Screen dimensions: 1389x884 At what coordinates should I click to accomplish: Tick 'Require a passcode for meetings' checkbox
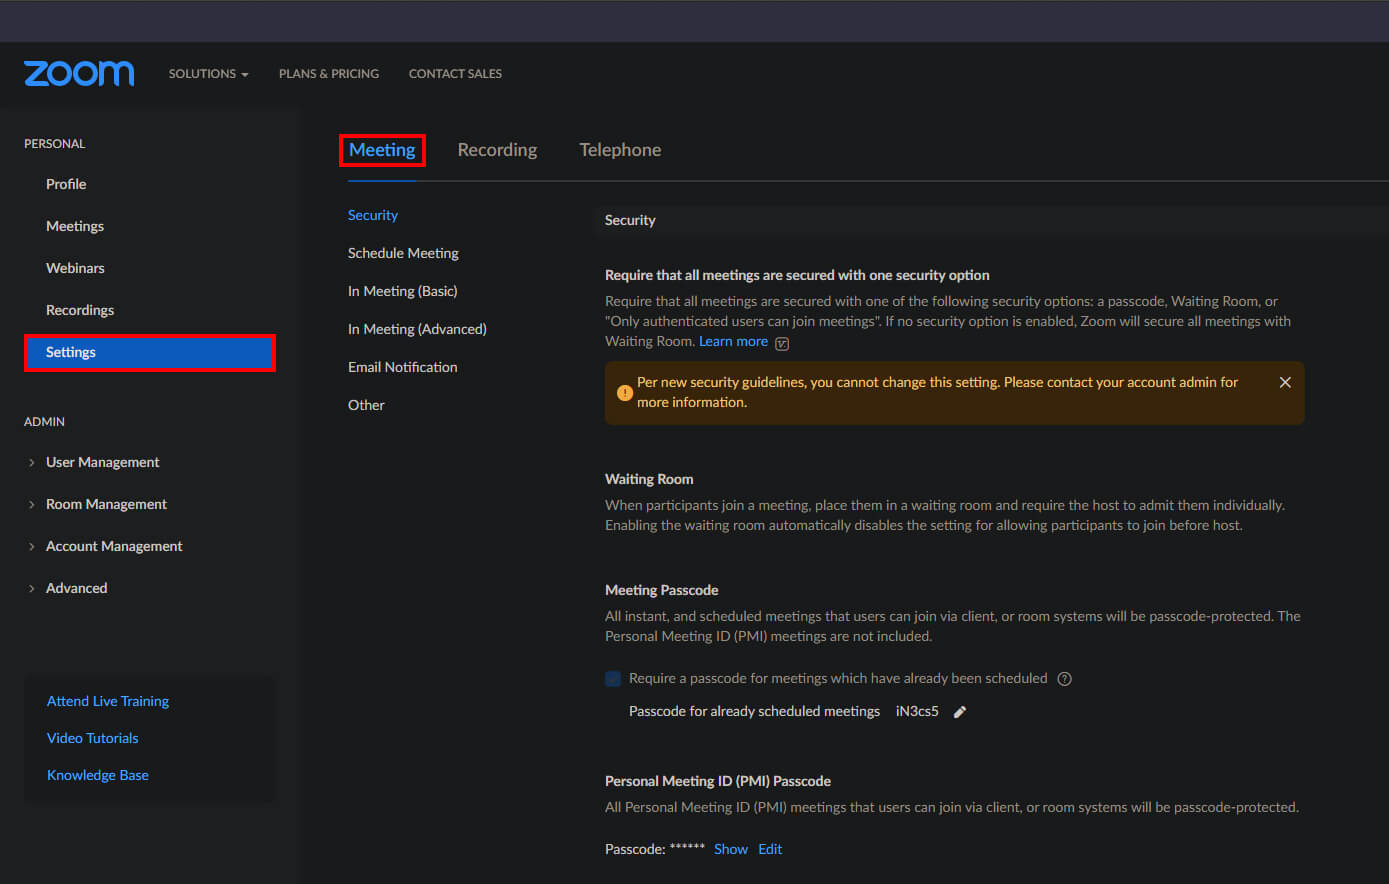tap(613, 679)
